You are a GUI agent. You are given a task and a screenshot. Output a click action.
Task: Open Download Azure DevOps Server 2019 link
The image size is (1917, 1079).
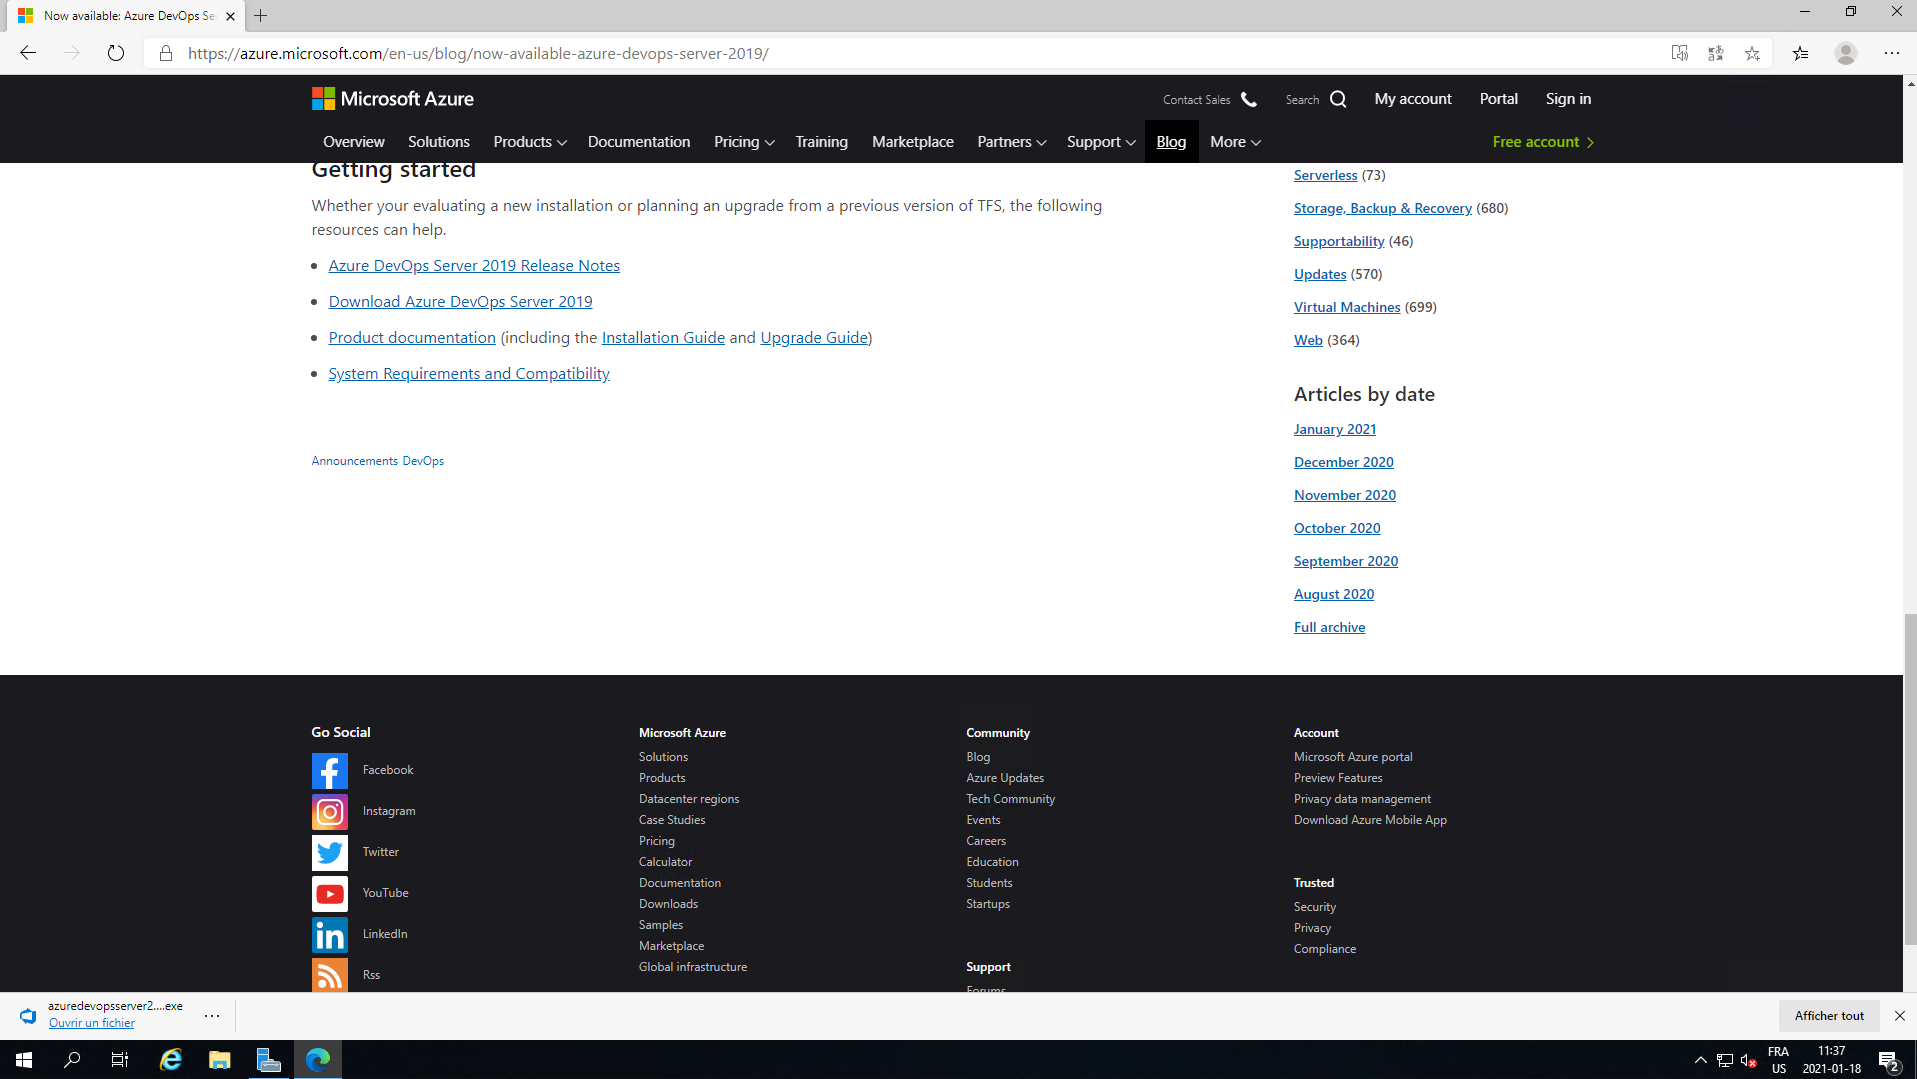coord(460,301)
